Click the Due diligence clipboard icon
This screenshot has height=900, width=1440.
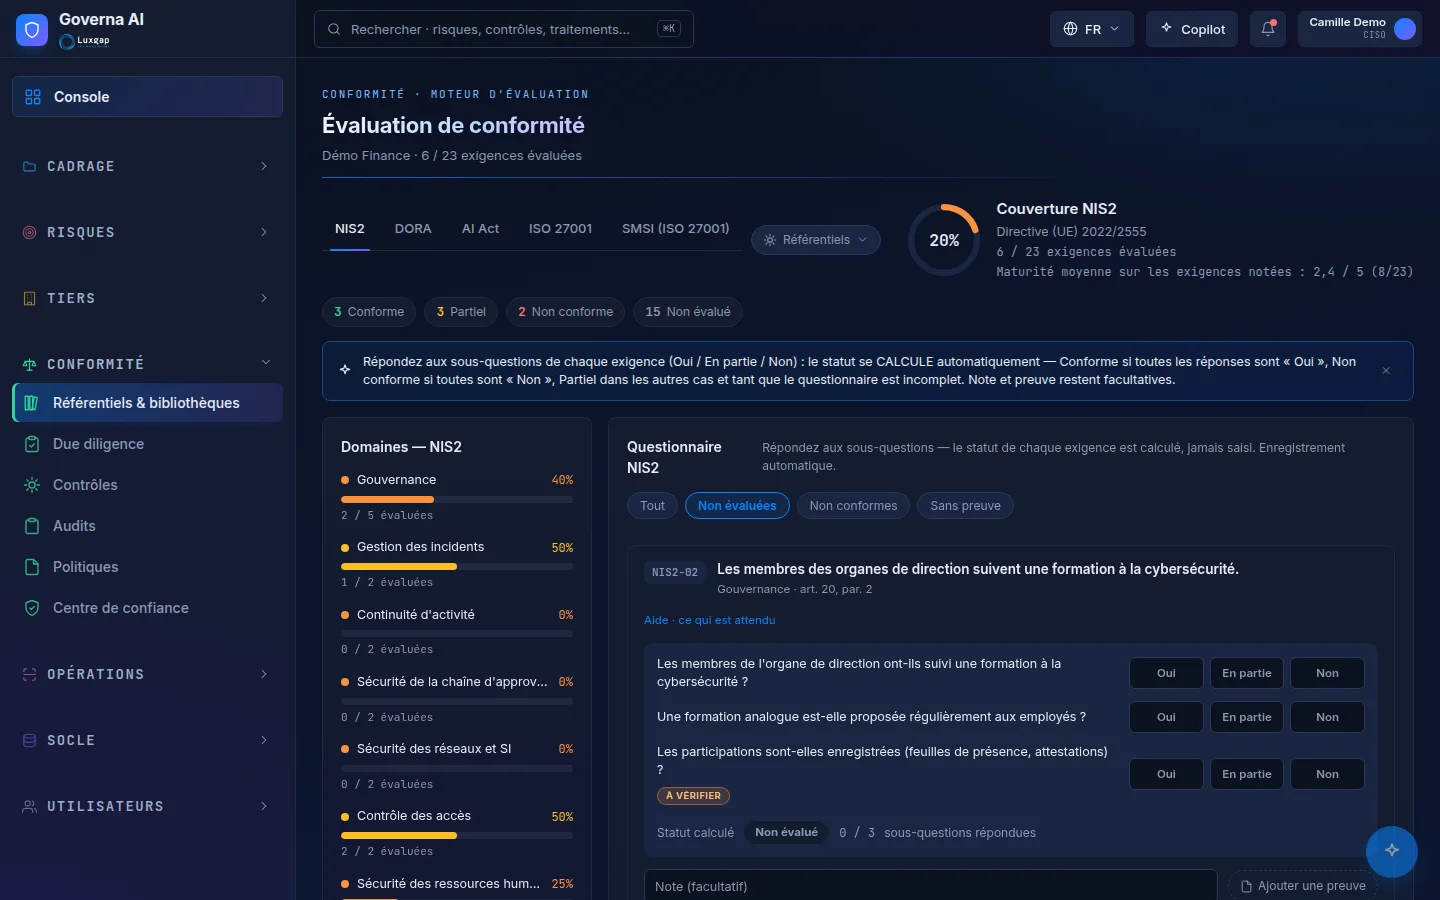pyautogui.click(x=32, y=444)
